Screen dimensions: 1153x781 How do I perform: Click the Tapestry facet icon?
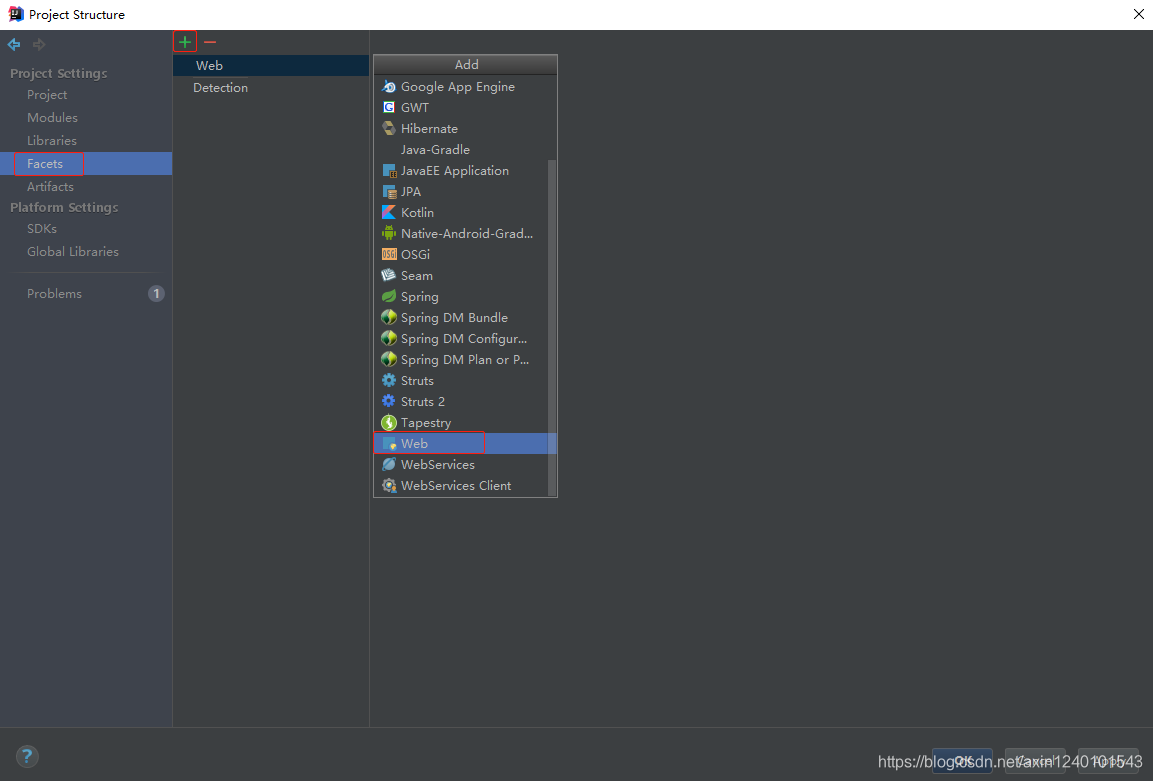(389, 423)
